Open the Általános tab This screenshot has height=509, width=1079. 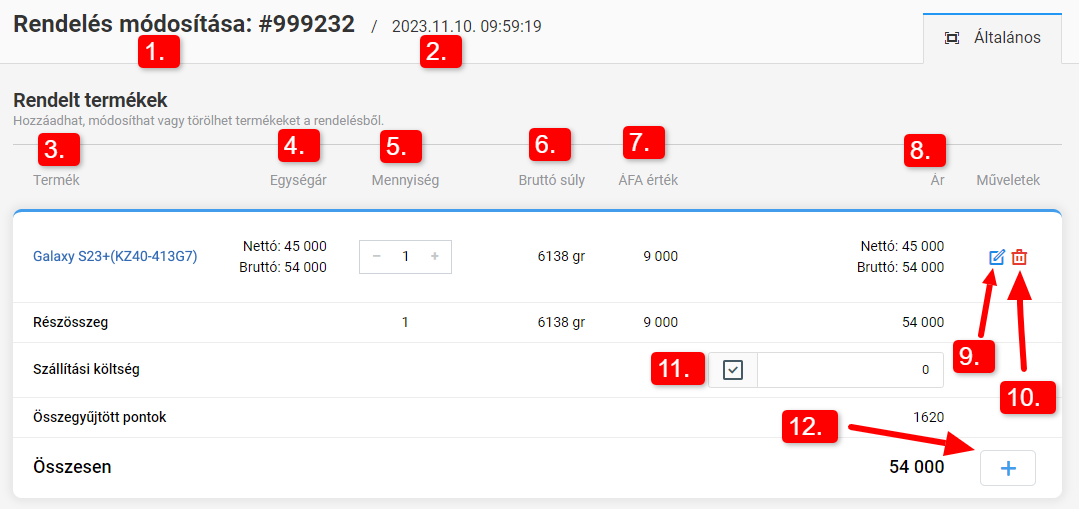[x=992, y=38]
